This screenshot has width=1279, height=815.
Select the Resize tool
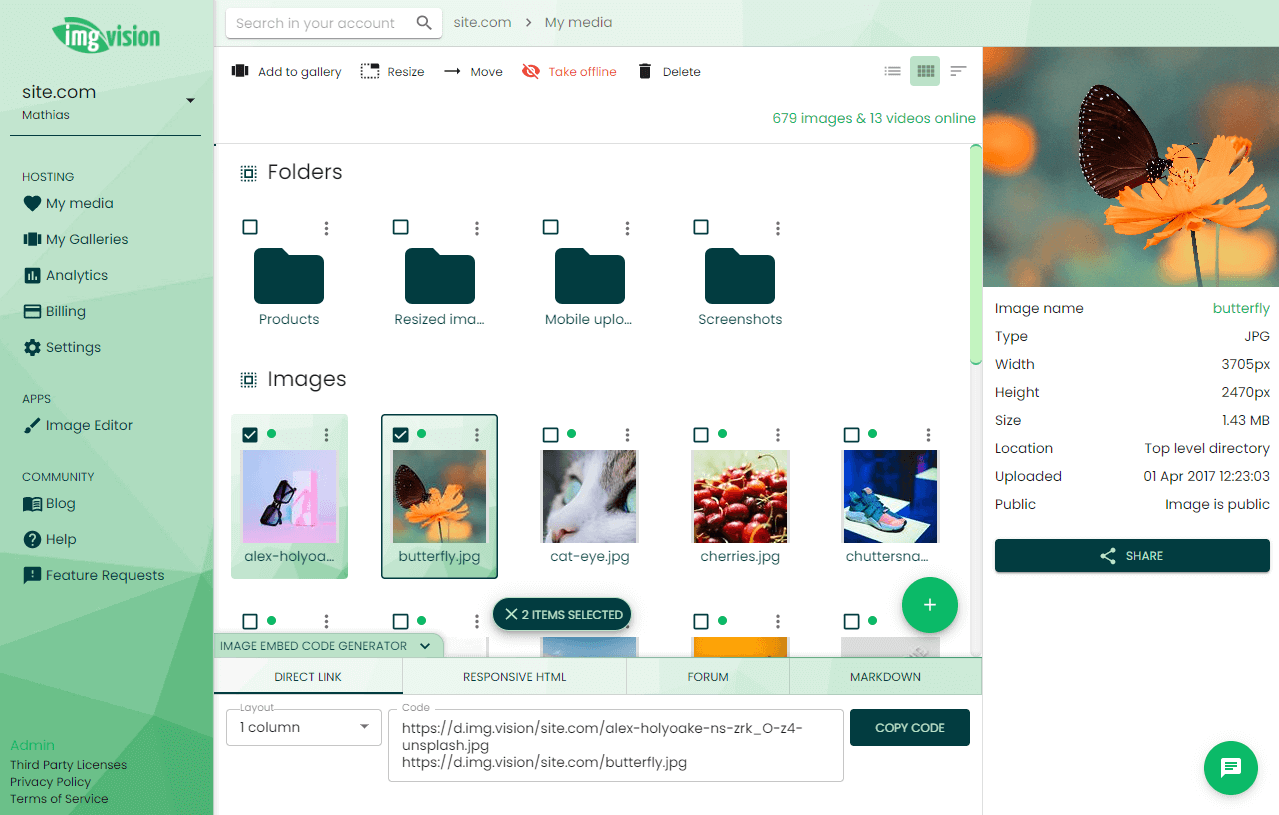pyautogui.click(x=392, y=71)
